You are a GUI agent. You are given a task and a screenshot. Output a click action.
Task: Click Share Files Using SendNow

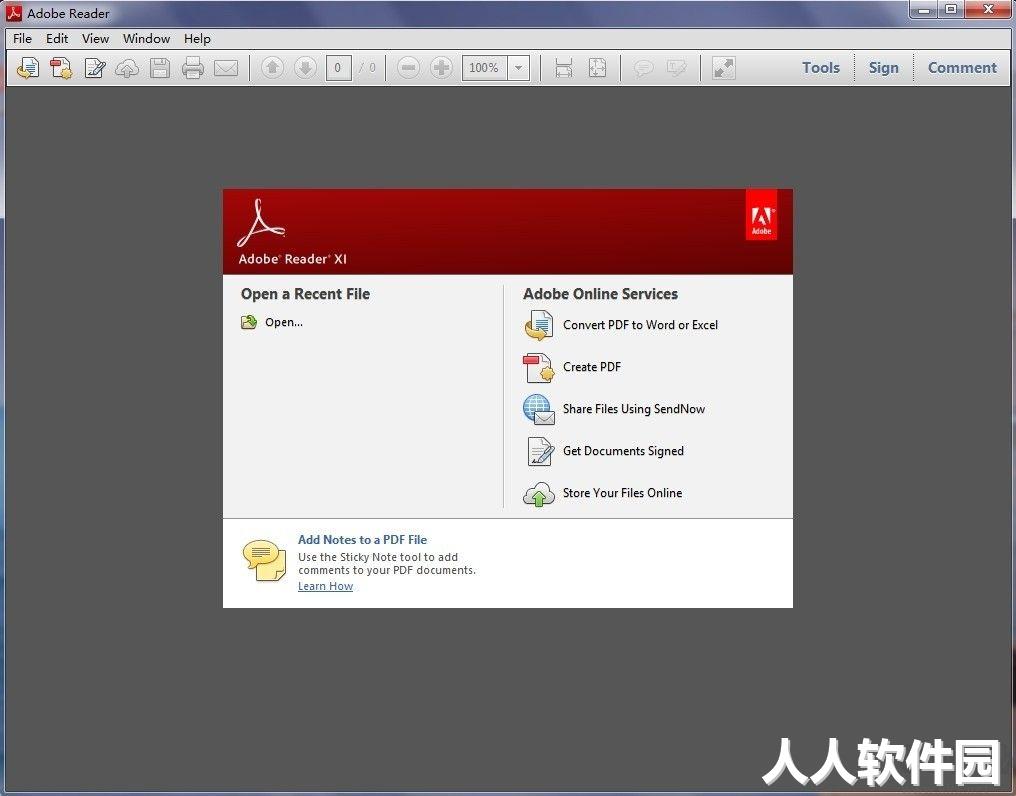pos(634,409)
